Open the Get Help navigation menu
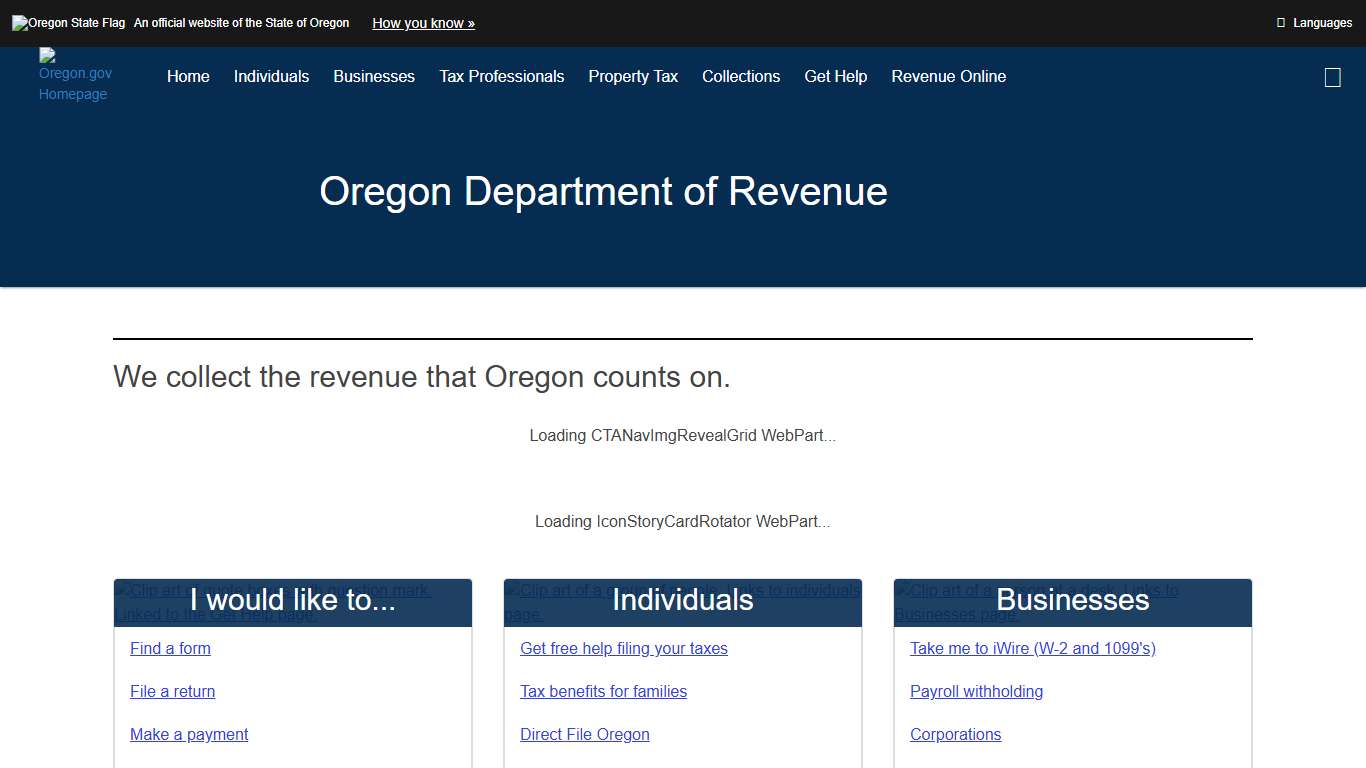Image resolution: width=1366 pixels, height=768 pixels. point(835,76)
